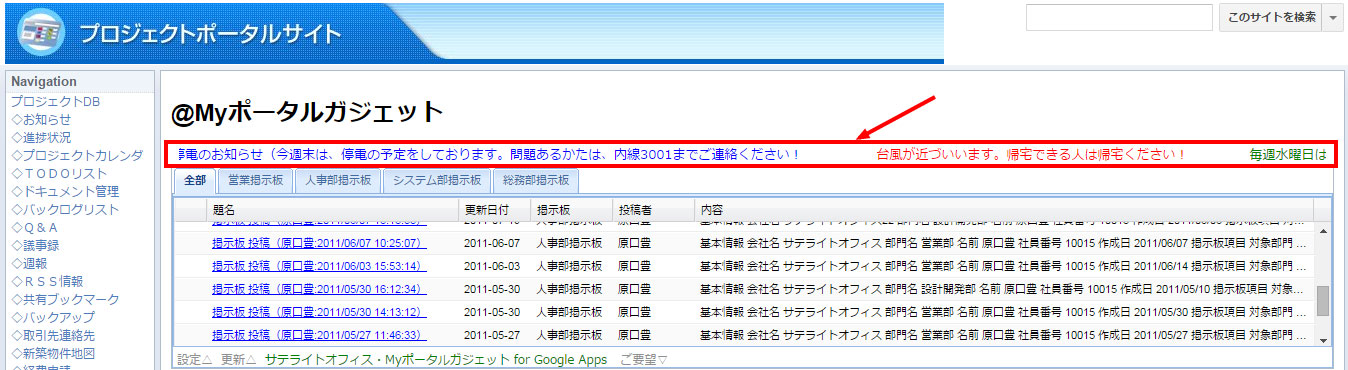Open post dated 2011/05/27 11:46:33

[319, 335]
